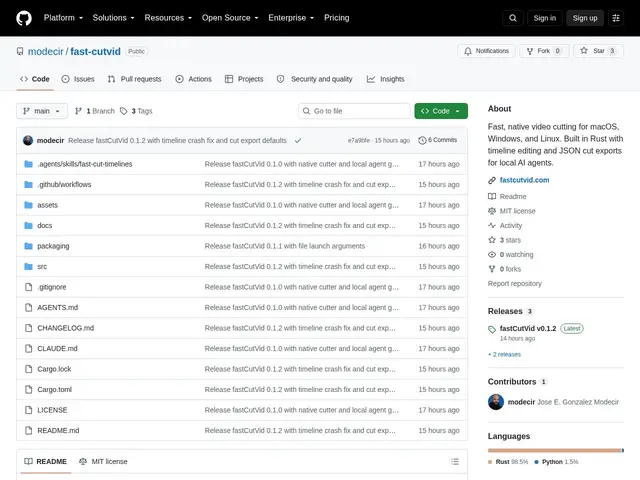
Task: Focus the Go to file search field
Action: pyautogui.click(x=354, y=111)
